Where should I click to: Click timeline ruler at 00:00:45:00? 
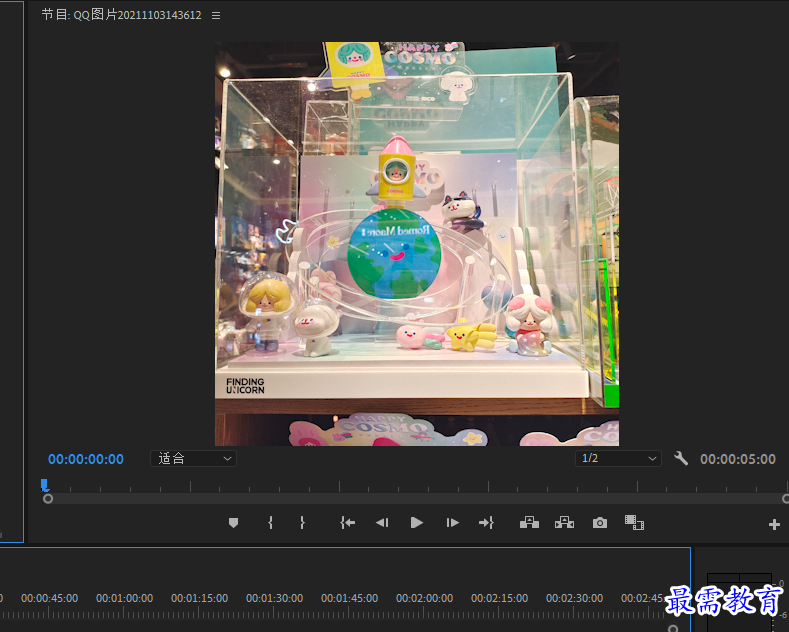pyautogui.click(x=49, y=598)
